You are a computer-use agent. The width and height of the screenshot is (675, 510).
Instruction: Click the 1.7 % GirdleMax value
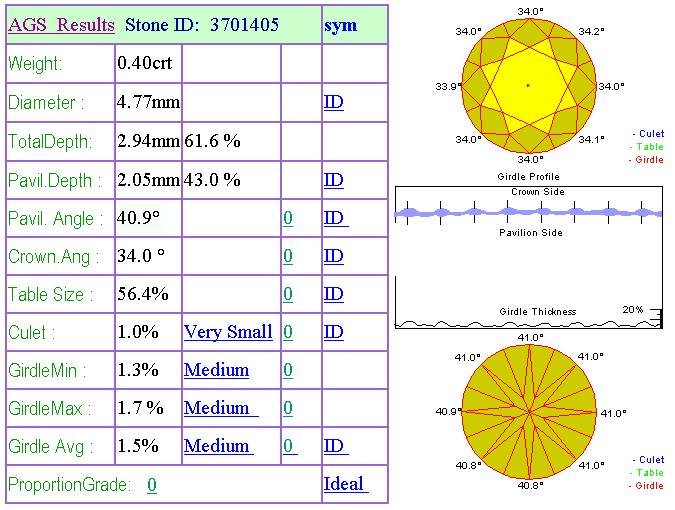click(x=140, y=408)
